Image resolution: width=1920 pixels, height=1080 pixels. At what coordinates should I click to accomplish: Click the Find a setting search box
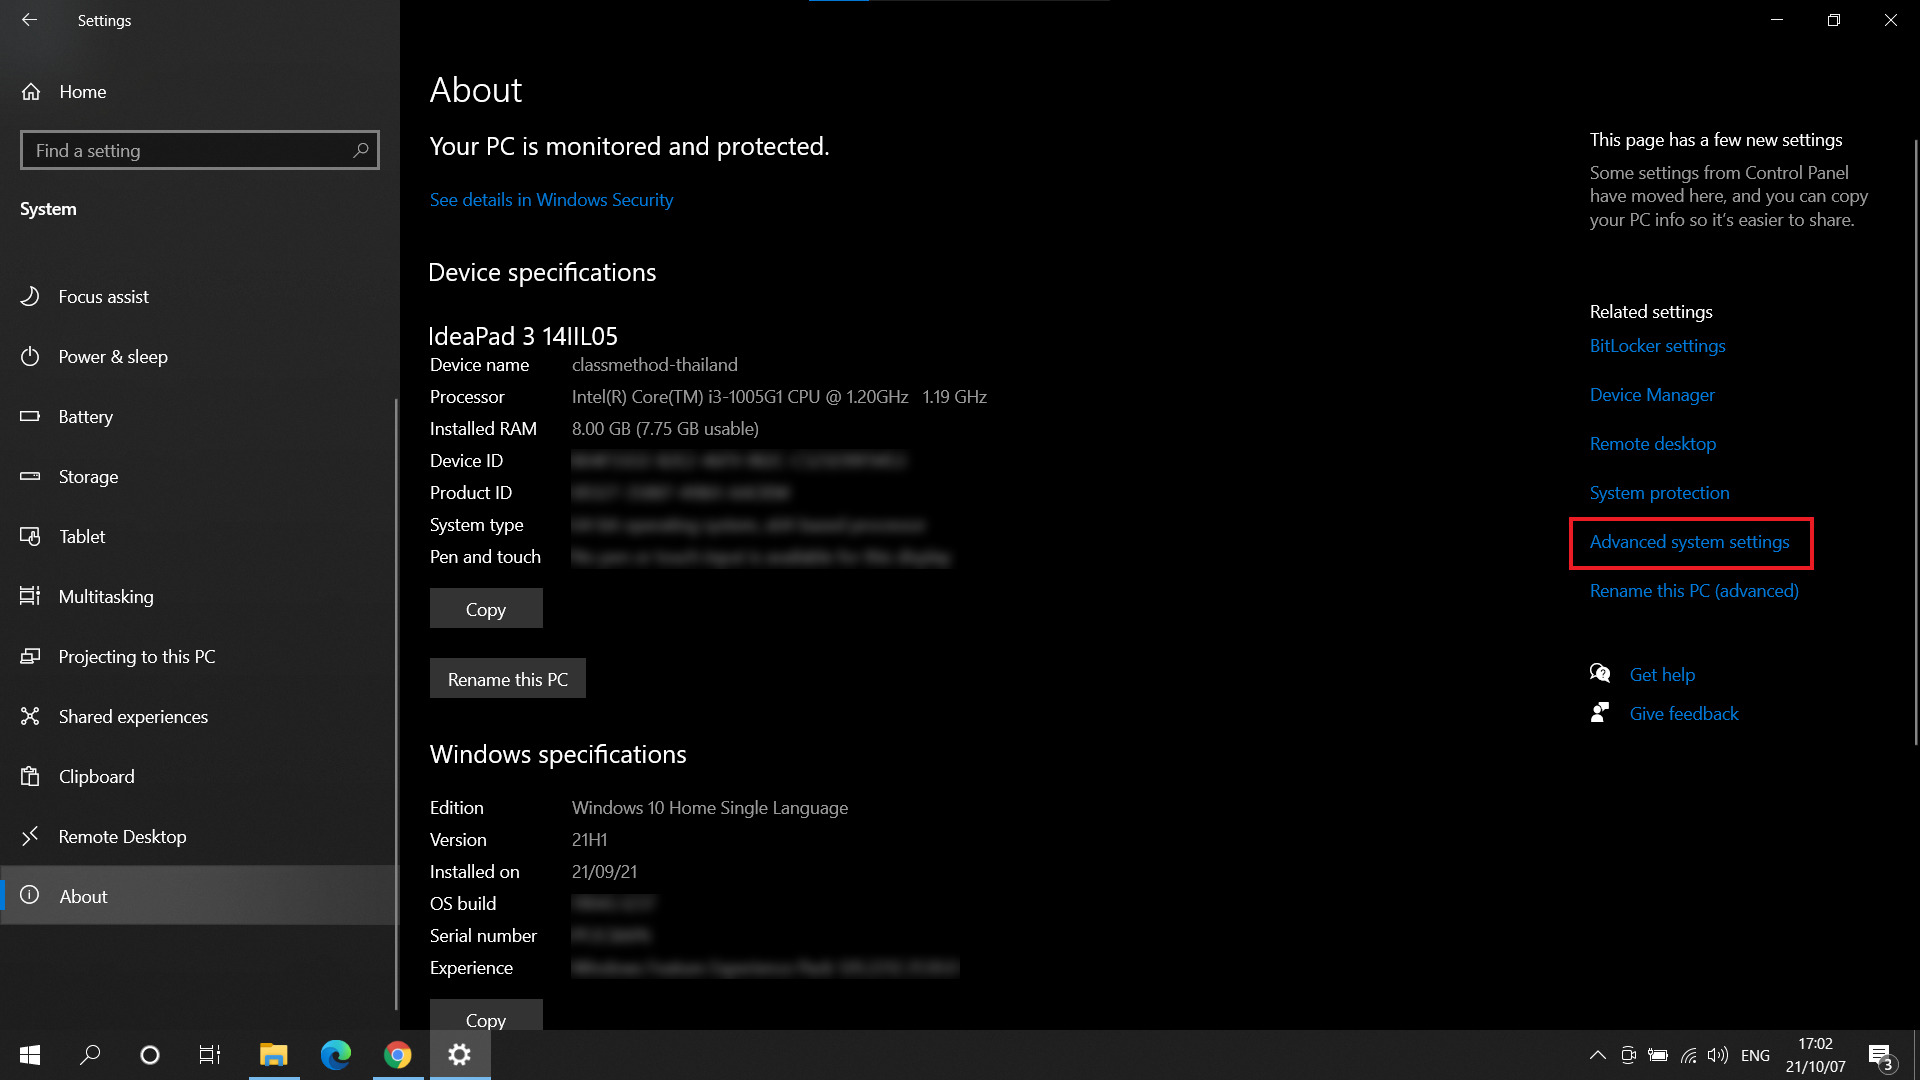[200, 150]
